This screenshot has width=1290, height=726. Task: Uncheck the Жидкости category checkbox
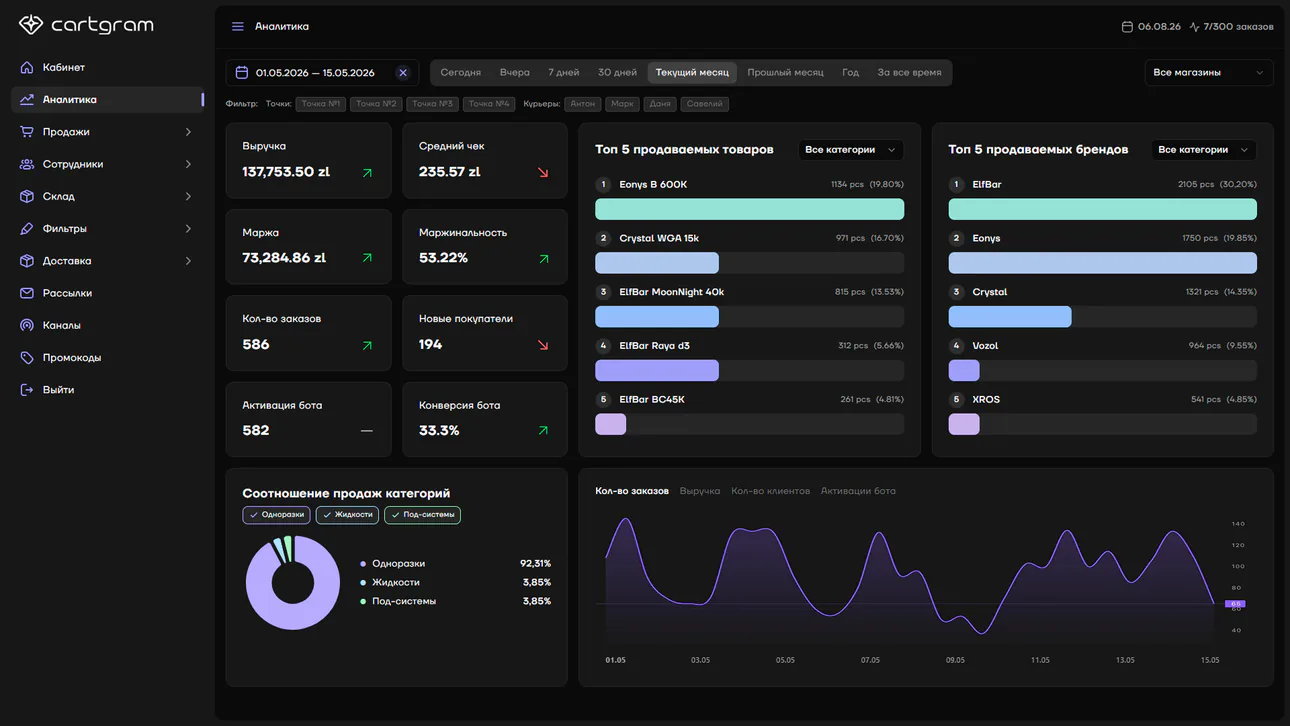pyautogui.click(x=347, y=515)
